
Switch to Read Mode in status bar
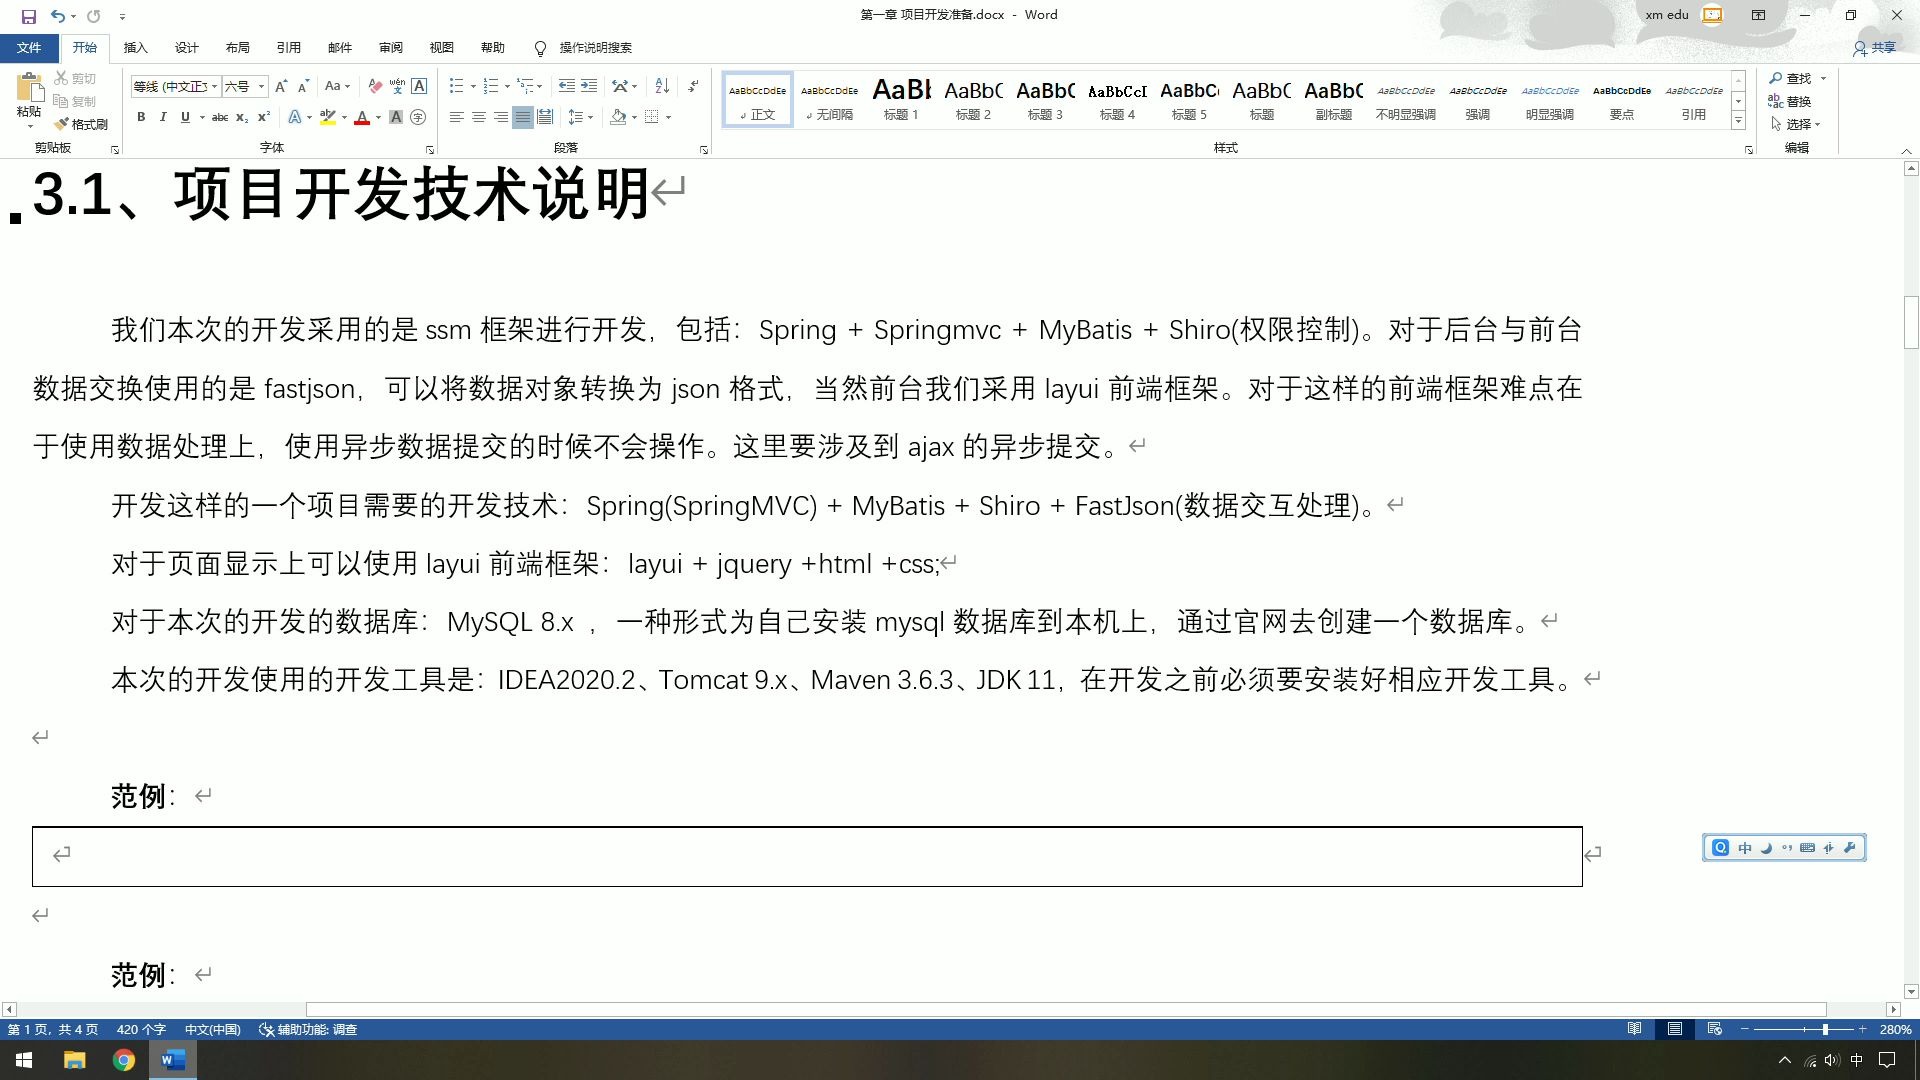point(1636,1028)
